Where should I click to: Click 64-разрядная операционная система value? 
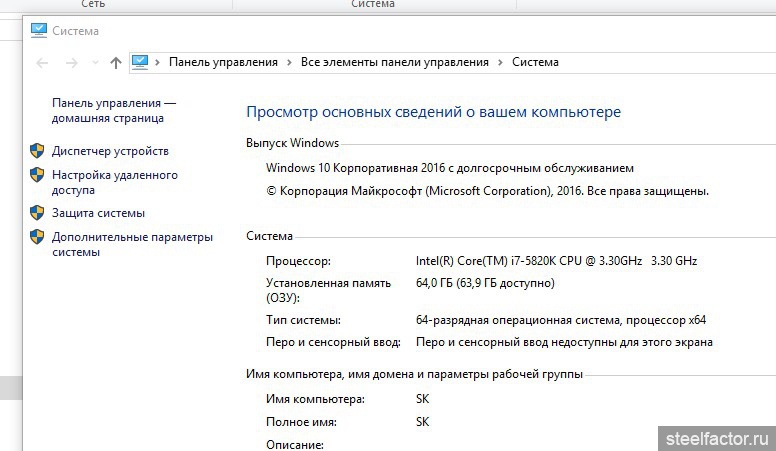coord(561,320)
